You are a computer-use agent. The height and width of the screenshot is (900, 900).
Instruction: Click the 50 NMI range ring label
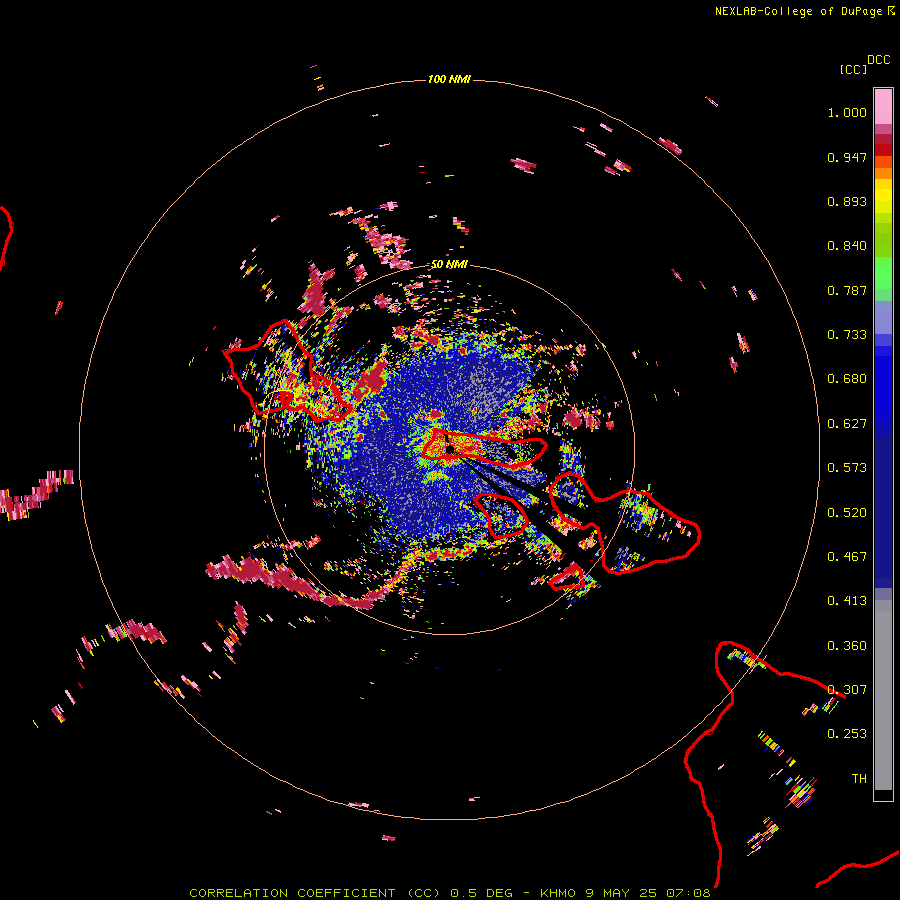coord(449,265)
